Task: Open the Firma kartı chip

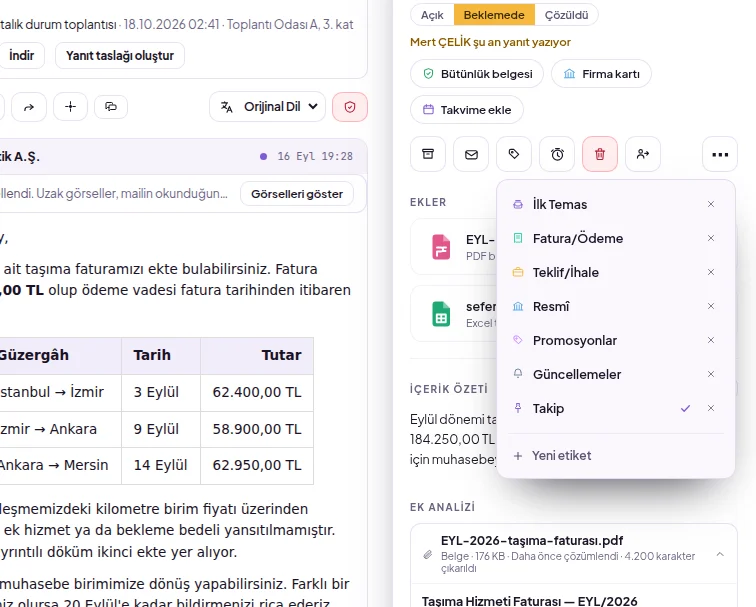Action: [x=601, y=74]
